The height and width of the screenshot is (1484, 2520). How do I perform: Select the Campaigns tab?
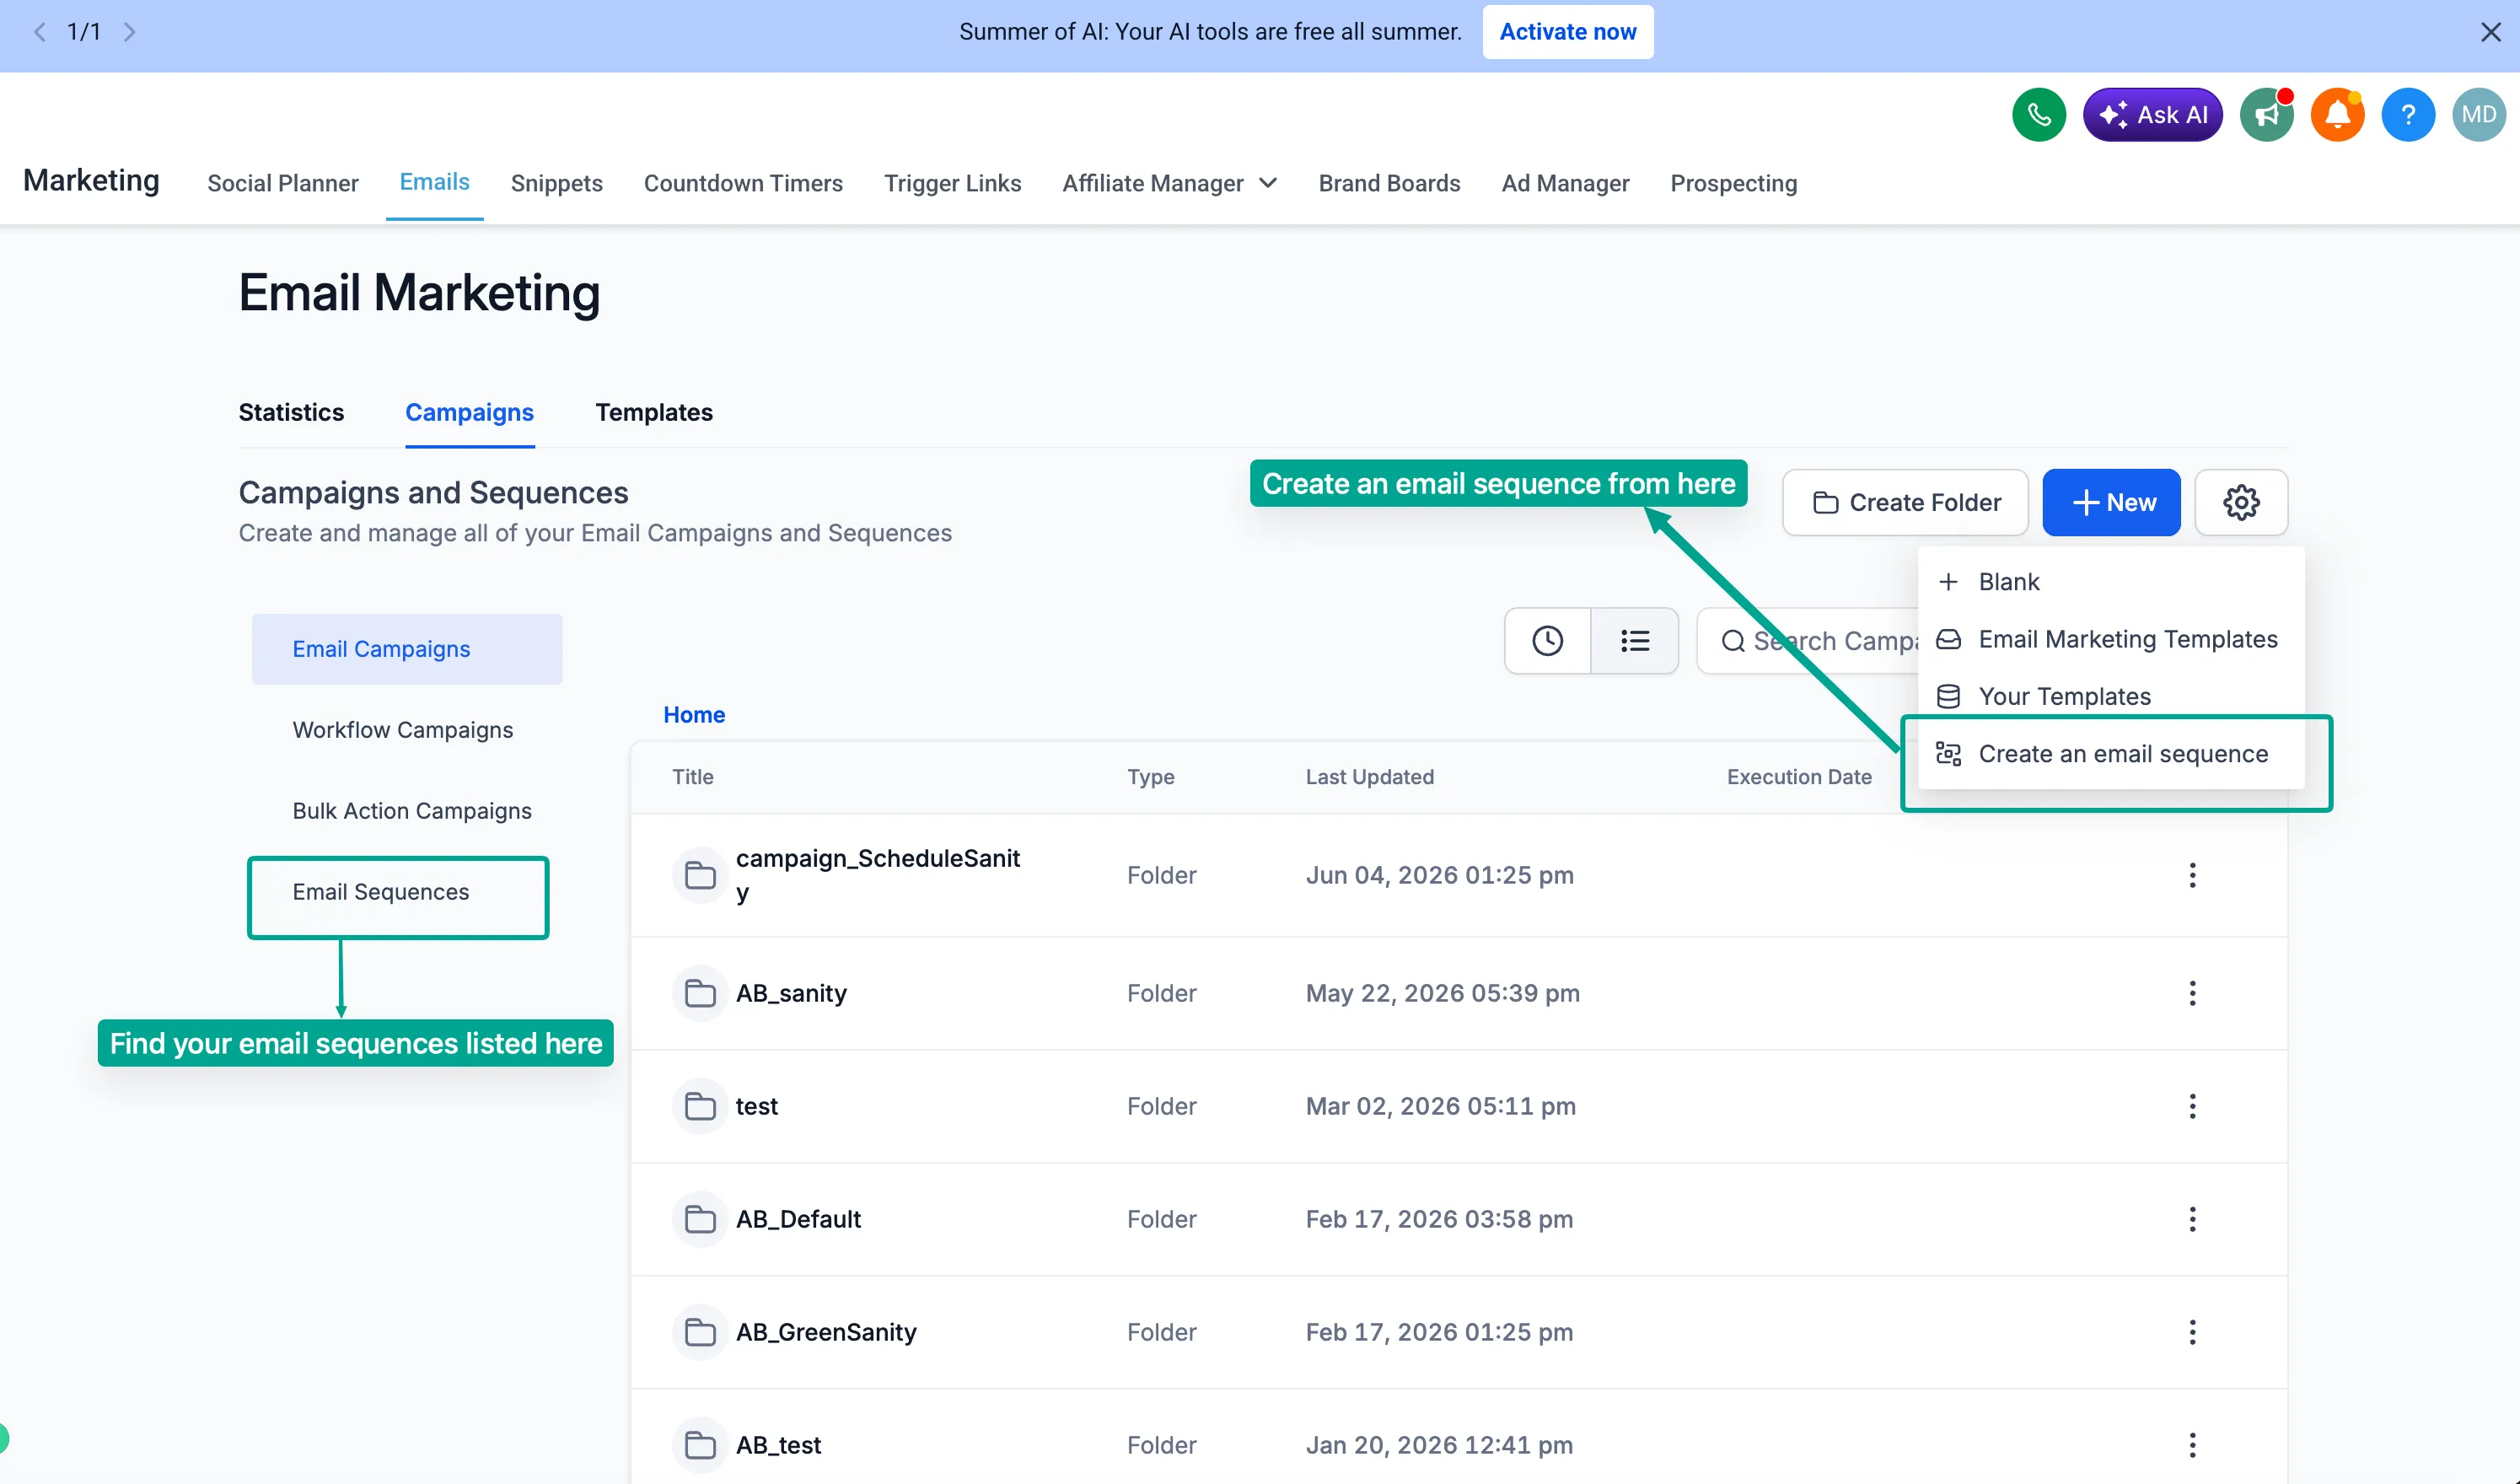coord(469,412)
